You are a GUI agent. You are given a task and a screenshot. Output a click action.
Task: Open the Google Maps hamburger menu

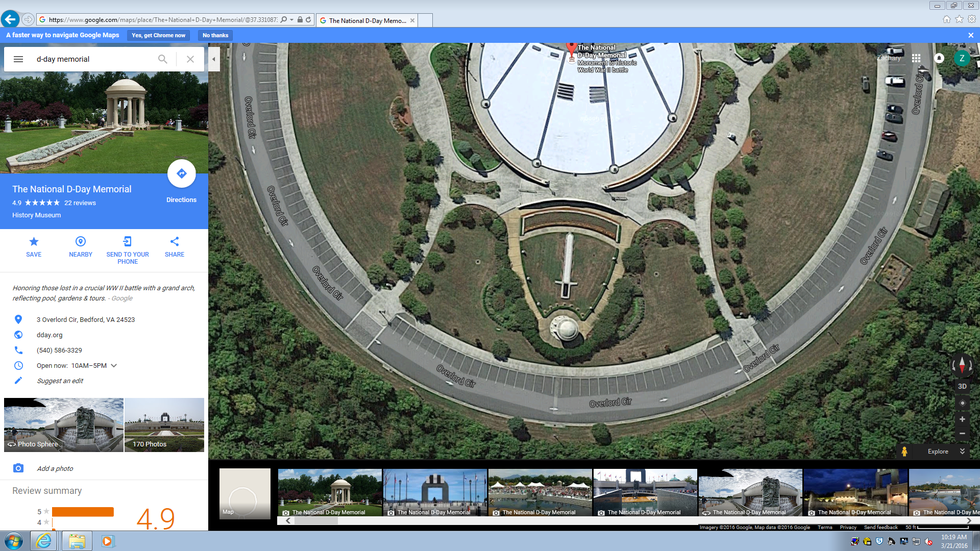point(18,59)
